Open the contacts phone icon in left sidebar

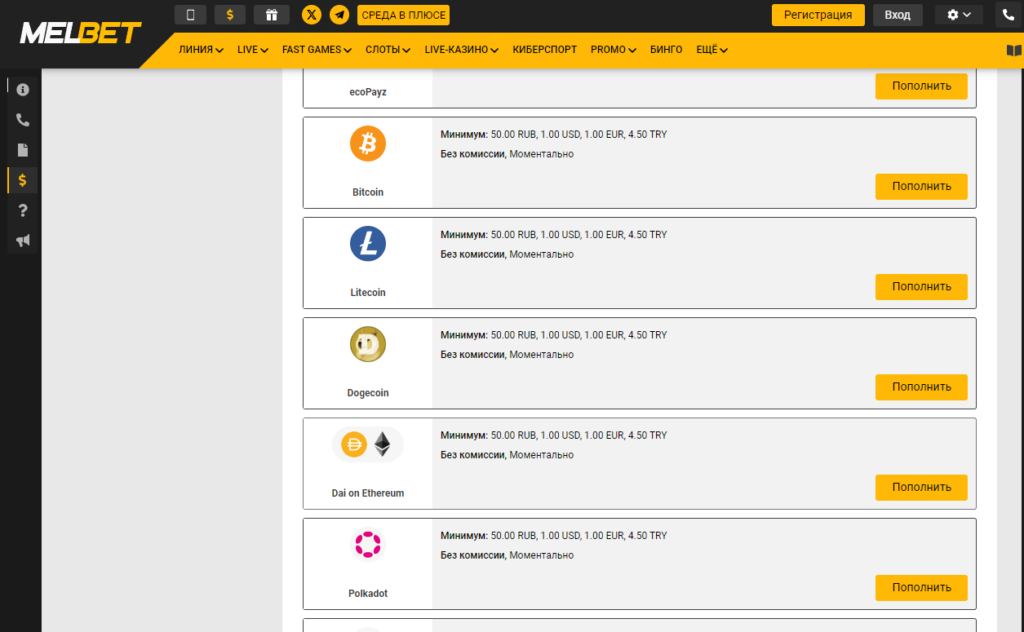pos(23,120)
